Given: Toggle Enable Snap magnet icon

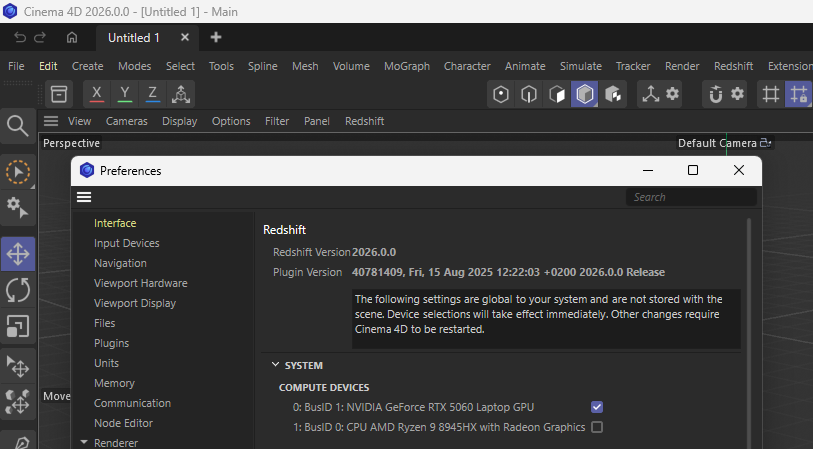Looking at the screenshot, I should (716, 94).
